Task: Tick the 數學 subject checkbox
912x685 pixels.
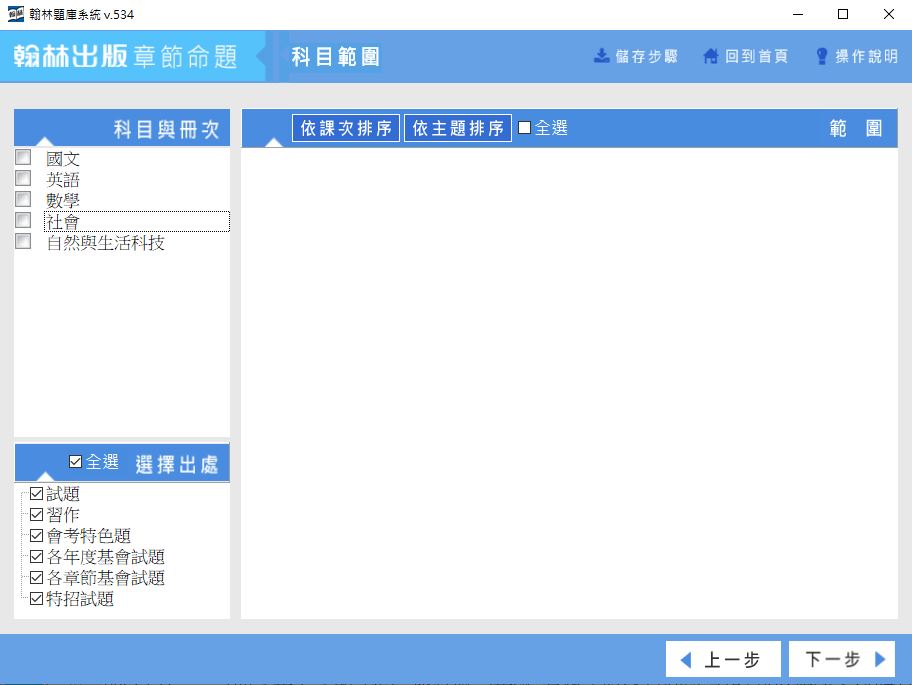Action: coord(23,199)
